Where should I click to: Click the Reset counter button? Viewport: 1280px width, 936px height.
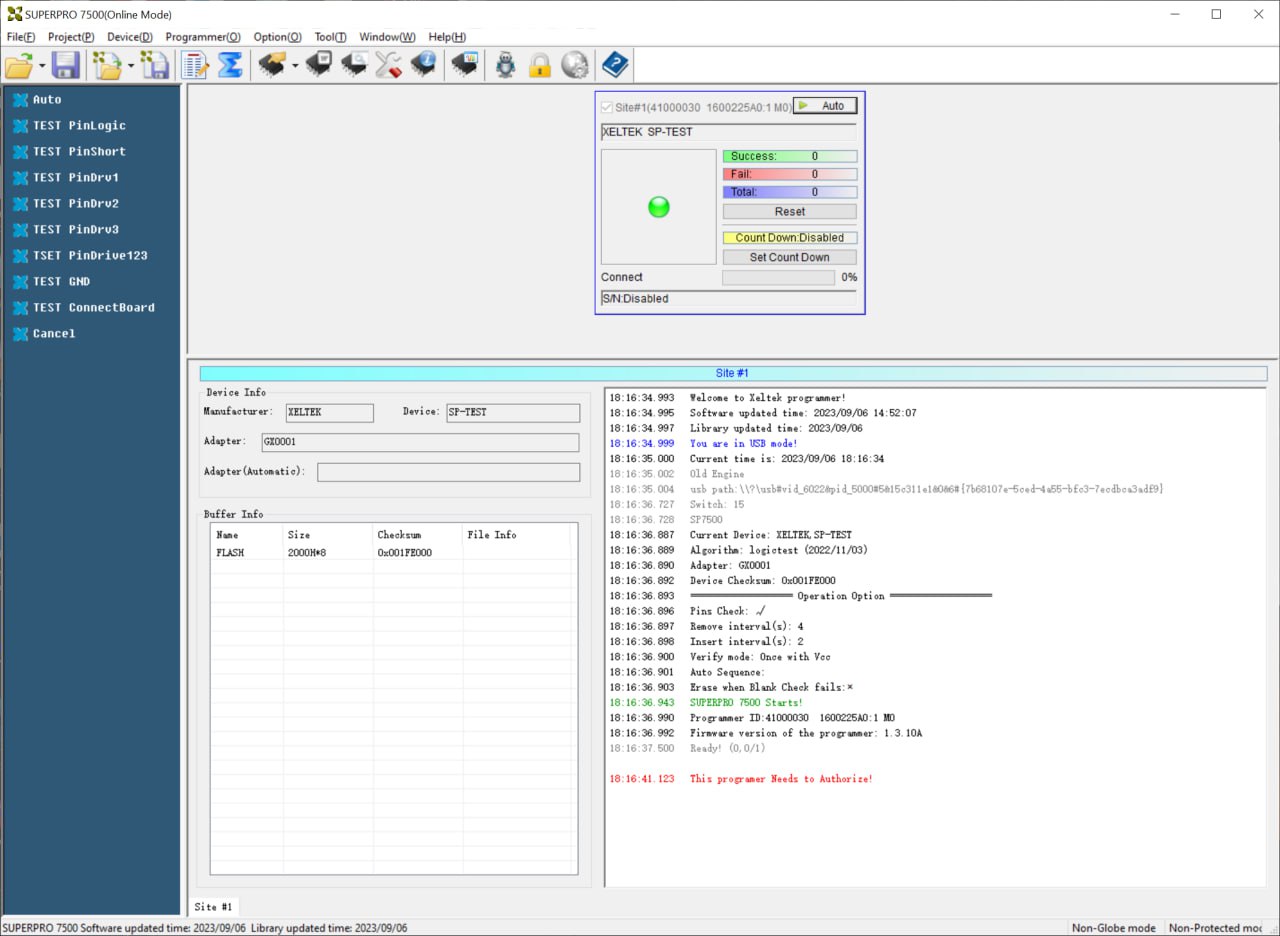[x=790, y=212]
